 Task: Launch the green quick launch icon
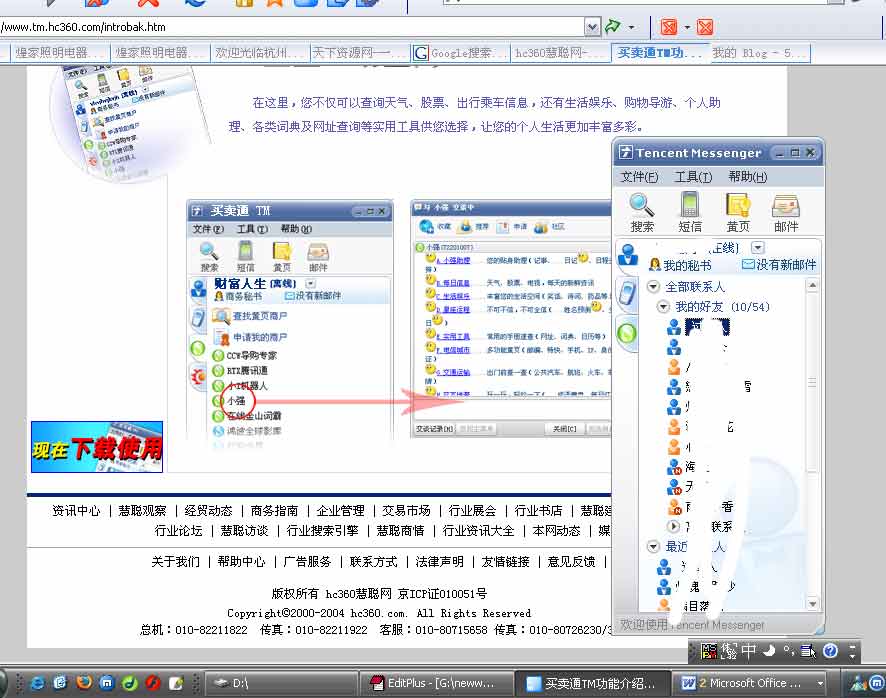click(x=129, y=683)
